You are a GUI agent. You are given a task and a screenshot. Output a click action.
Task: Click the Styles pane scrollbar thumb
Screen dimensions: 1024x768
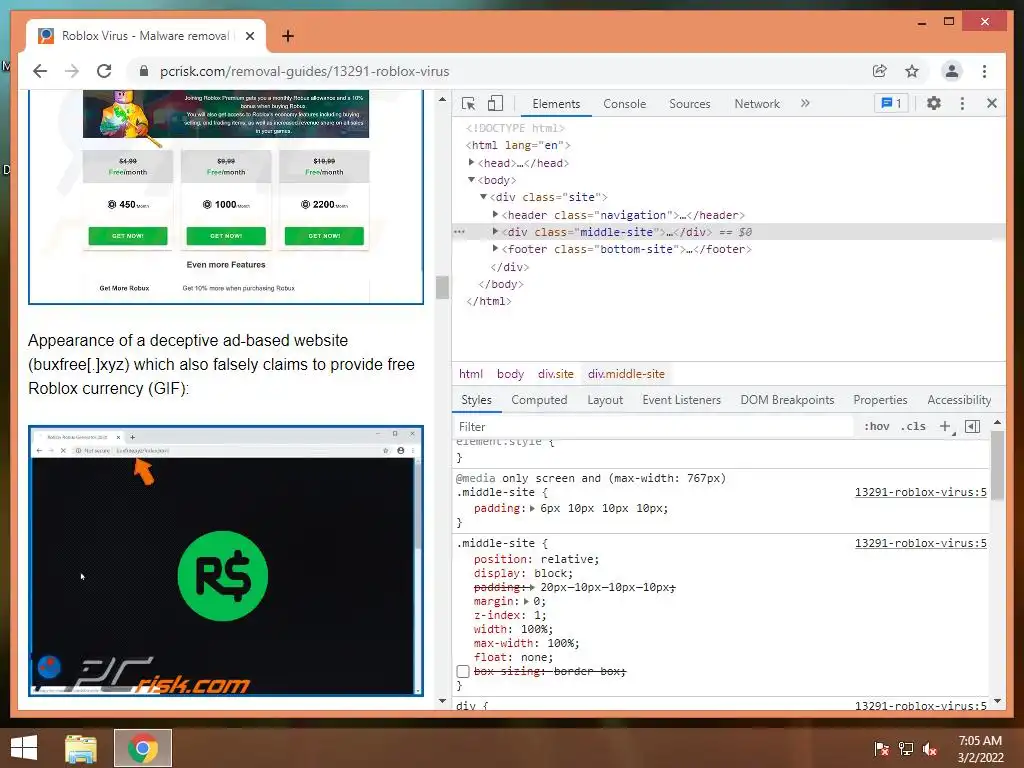tap(997, 466)
